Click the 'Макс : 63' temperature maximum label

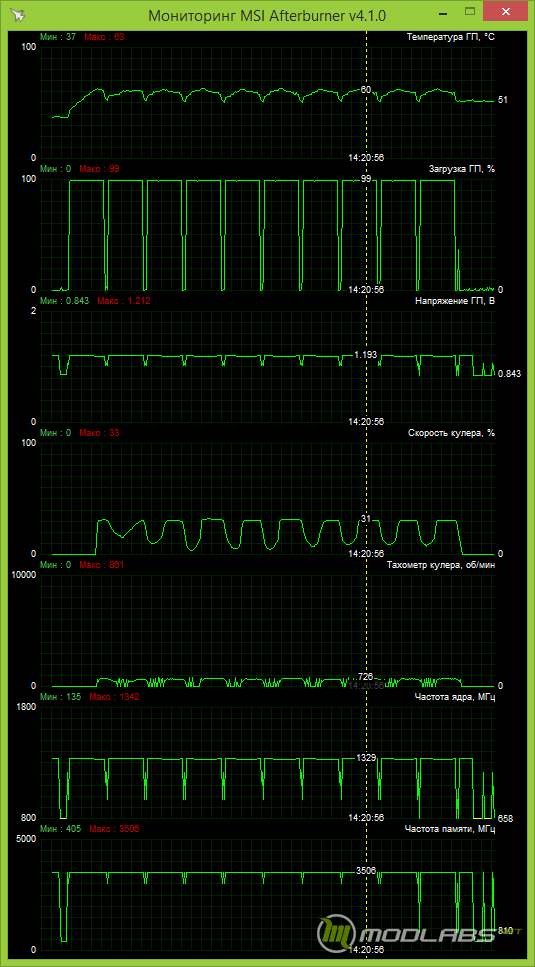tap(104, 37)
